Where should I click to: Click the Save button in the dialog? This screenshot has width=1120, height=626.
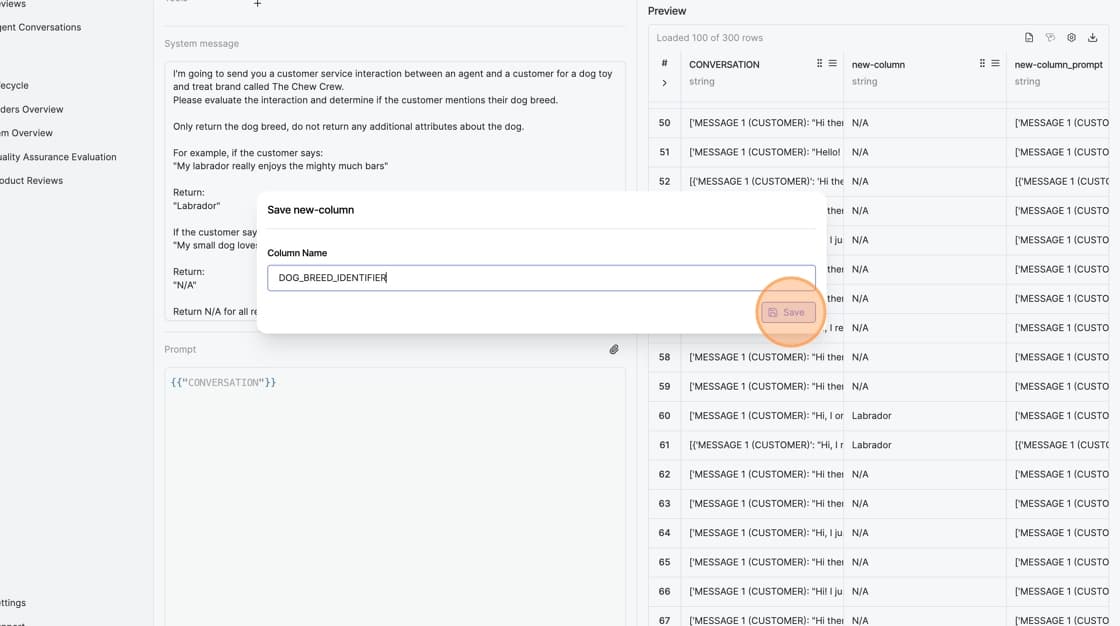point(788,312)
